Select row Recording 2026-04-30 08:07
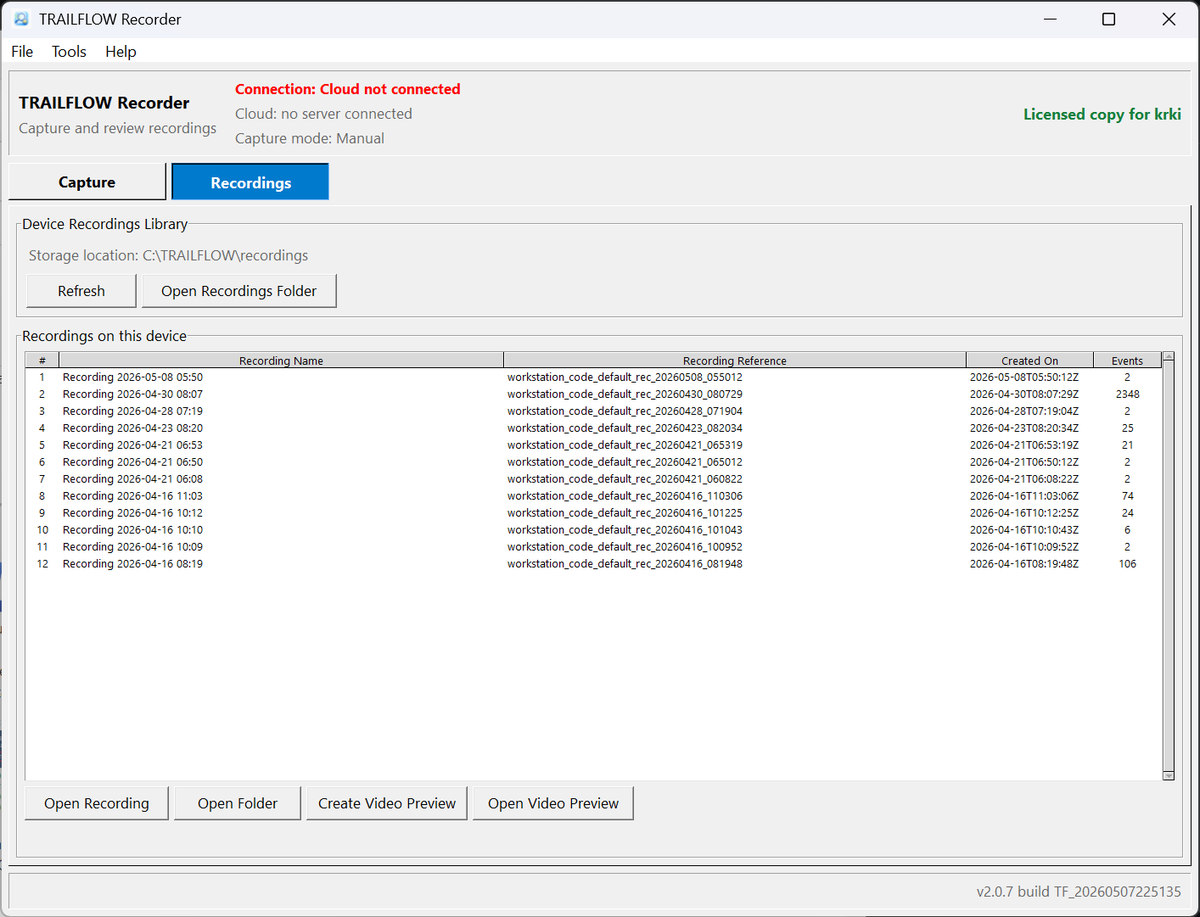The width and height of the screenshot is (1200, 917). [594, 394]
